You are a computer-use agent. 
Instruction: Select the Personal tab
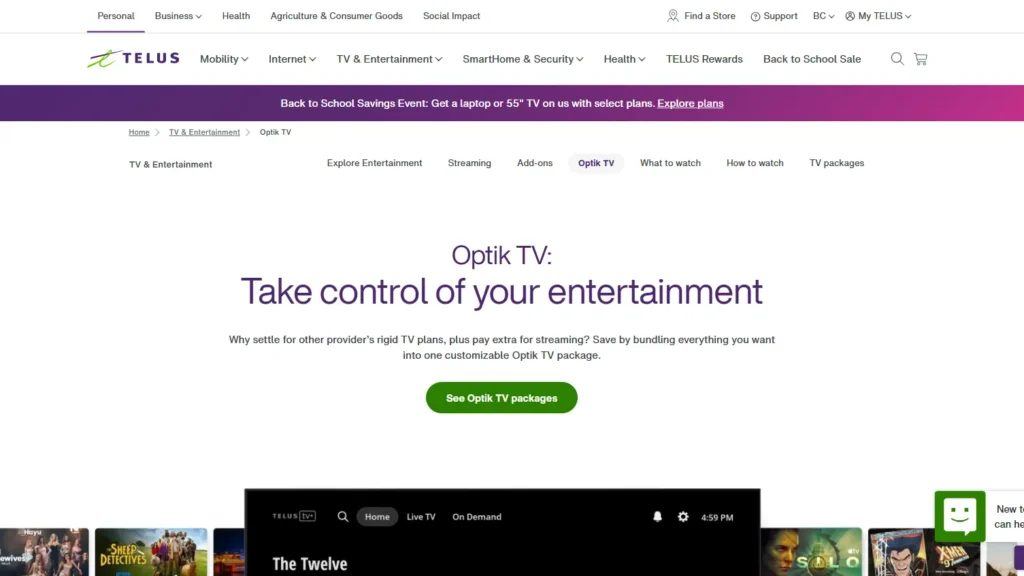[116, 16]
